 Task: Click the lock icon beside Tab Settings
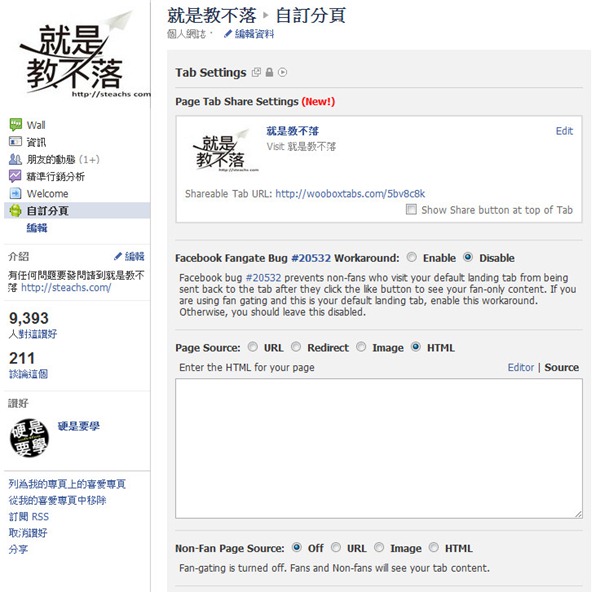[x=269, y=72]
